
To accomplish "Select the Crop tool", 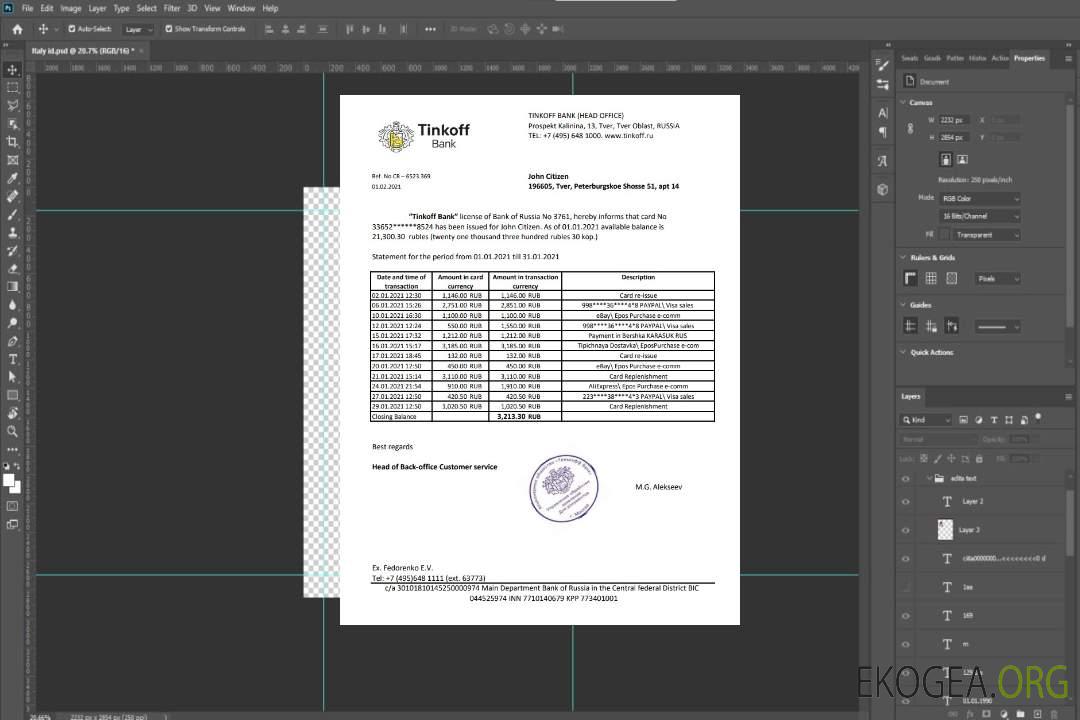I will tap(12, 142).
